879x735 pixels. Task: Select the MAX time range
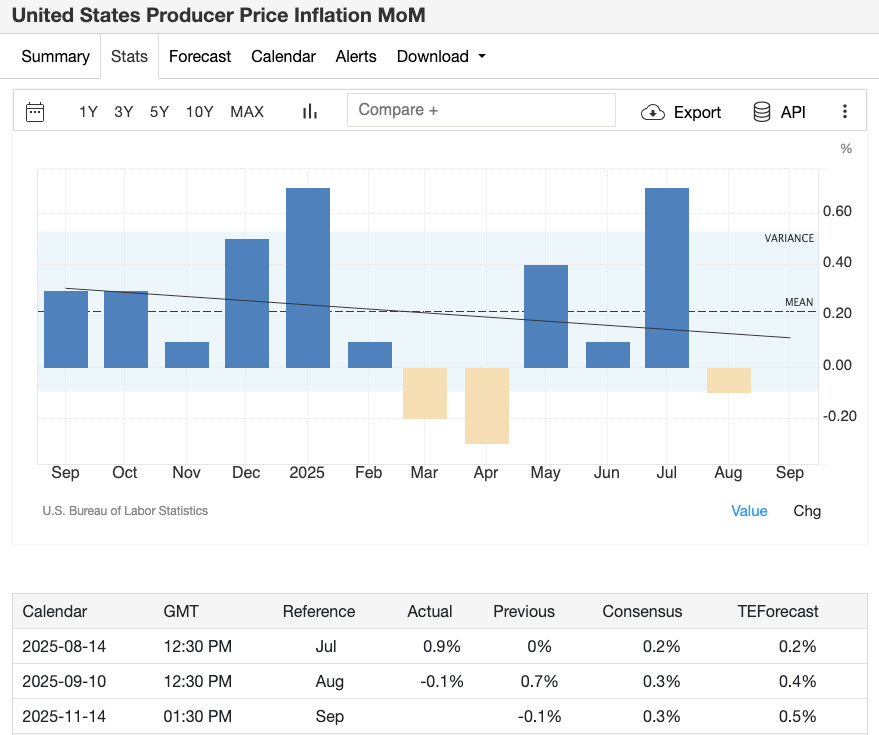tap(247, 112)
